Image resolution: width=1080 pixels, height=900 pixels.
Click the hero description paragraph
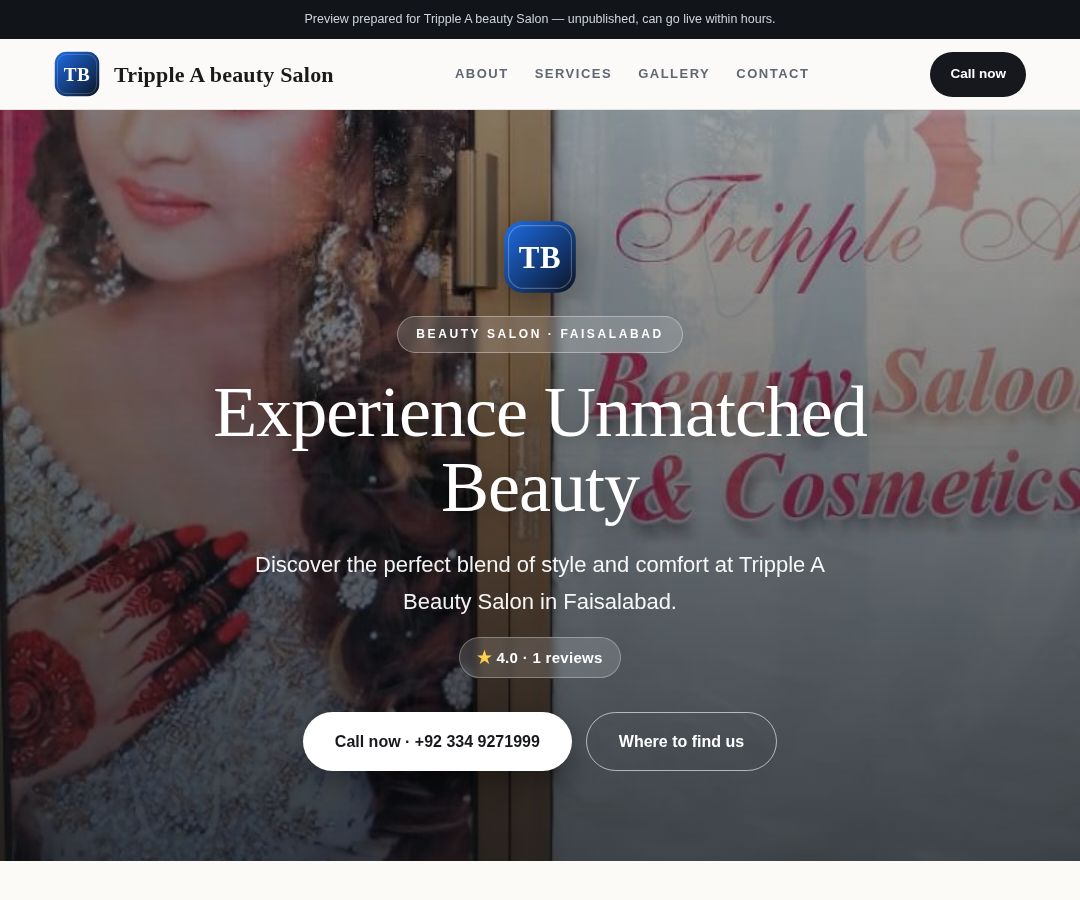[540, 583]
